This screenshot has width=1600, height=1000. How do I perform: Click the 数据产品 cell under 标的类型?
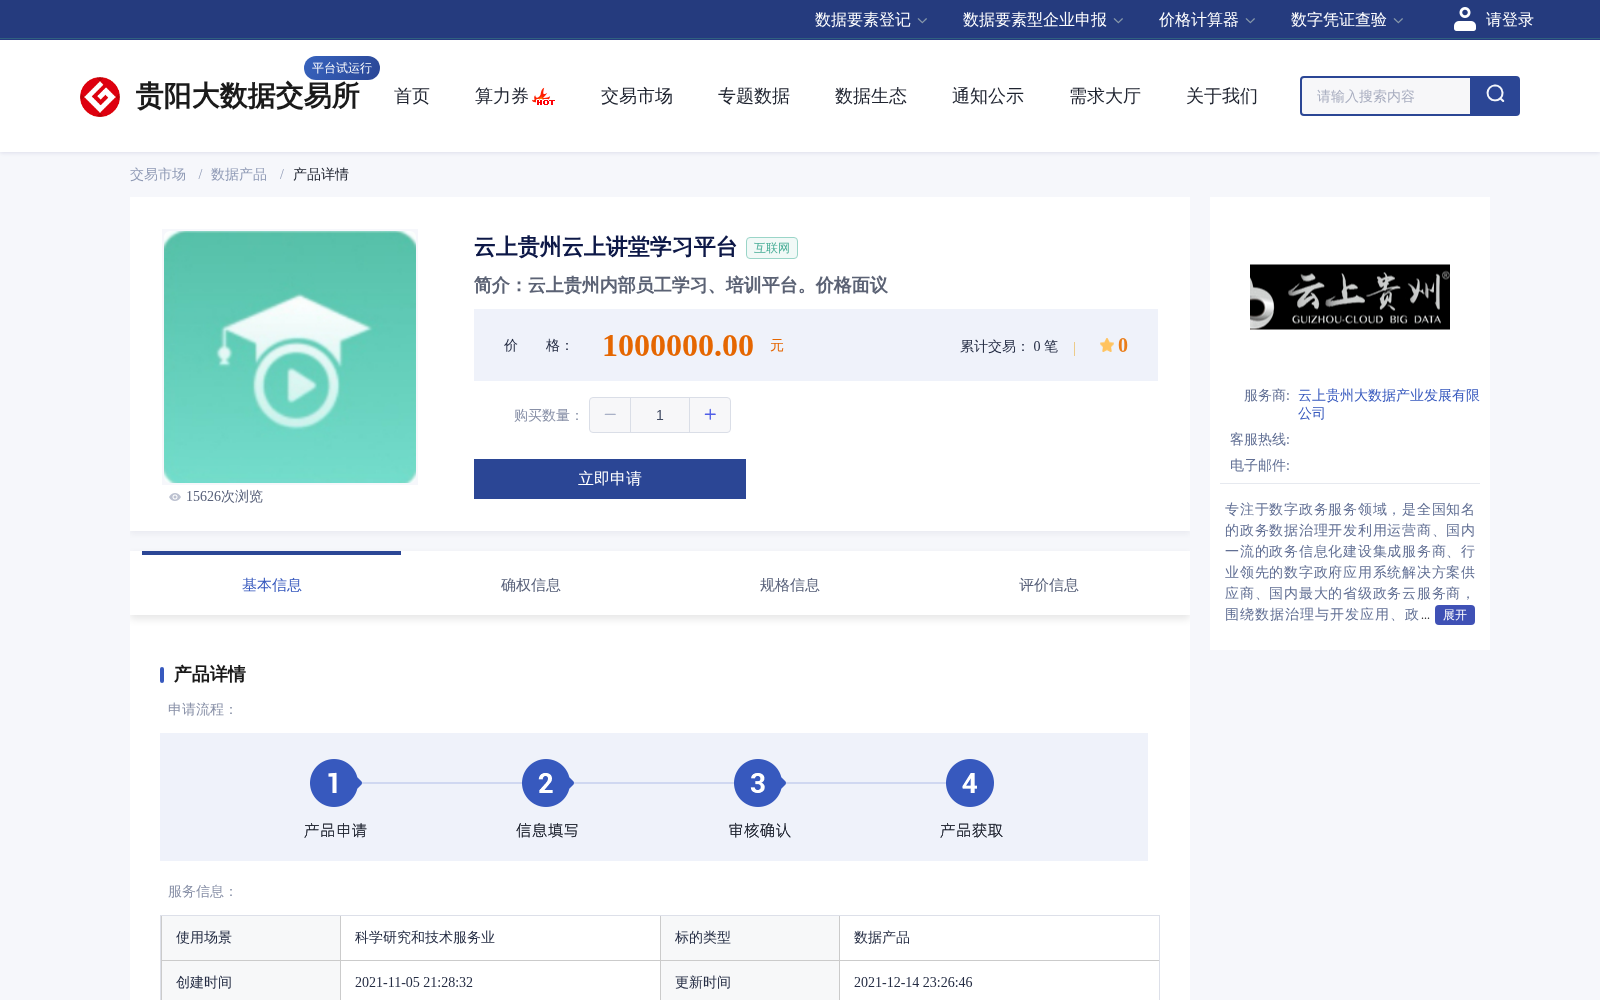click(999, 938)
